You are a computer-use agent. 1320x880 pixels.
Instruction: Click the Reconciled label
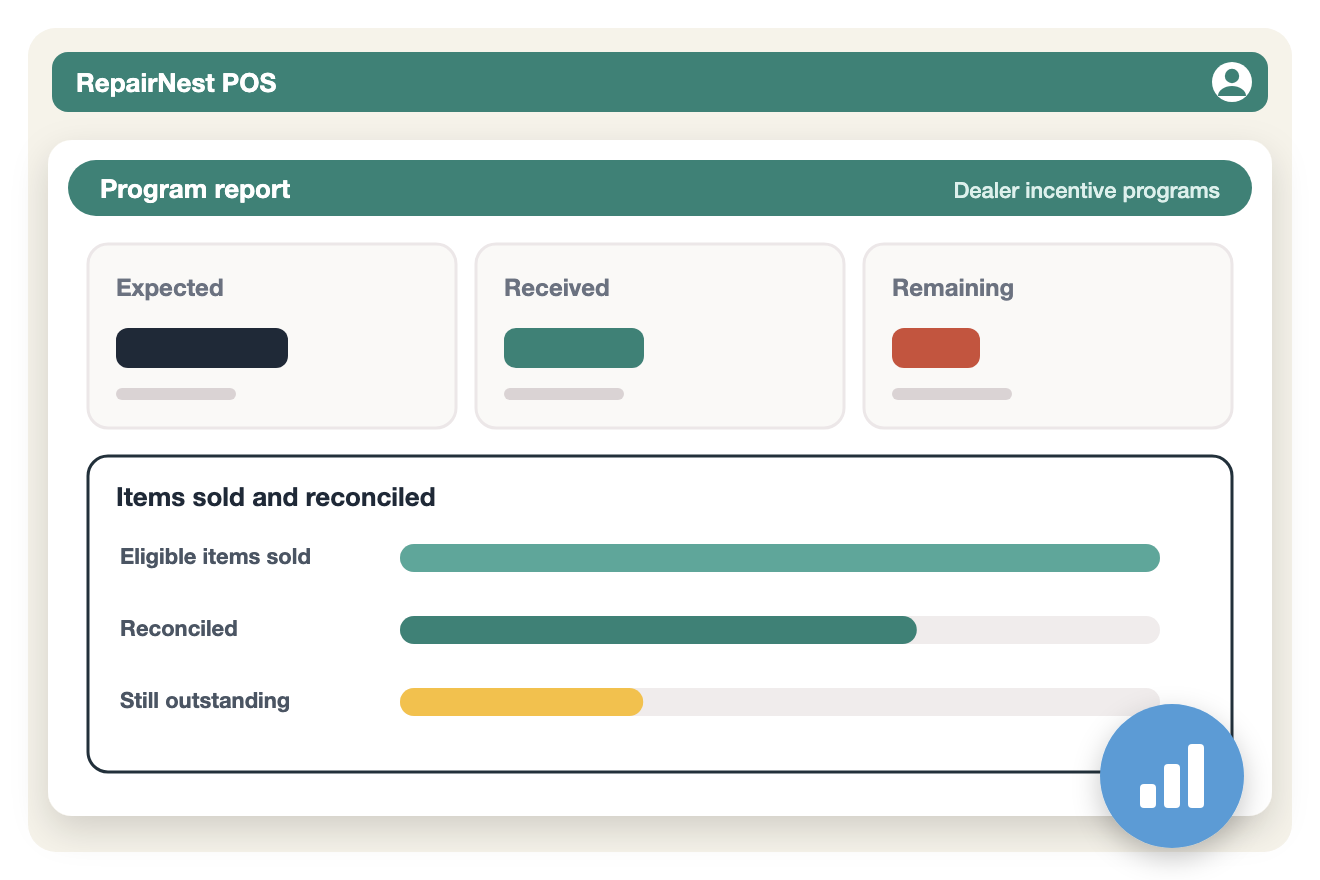(179, 629)
